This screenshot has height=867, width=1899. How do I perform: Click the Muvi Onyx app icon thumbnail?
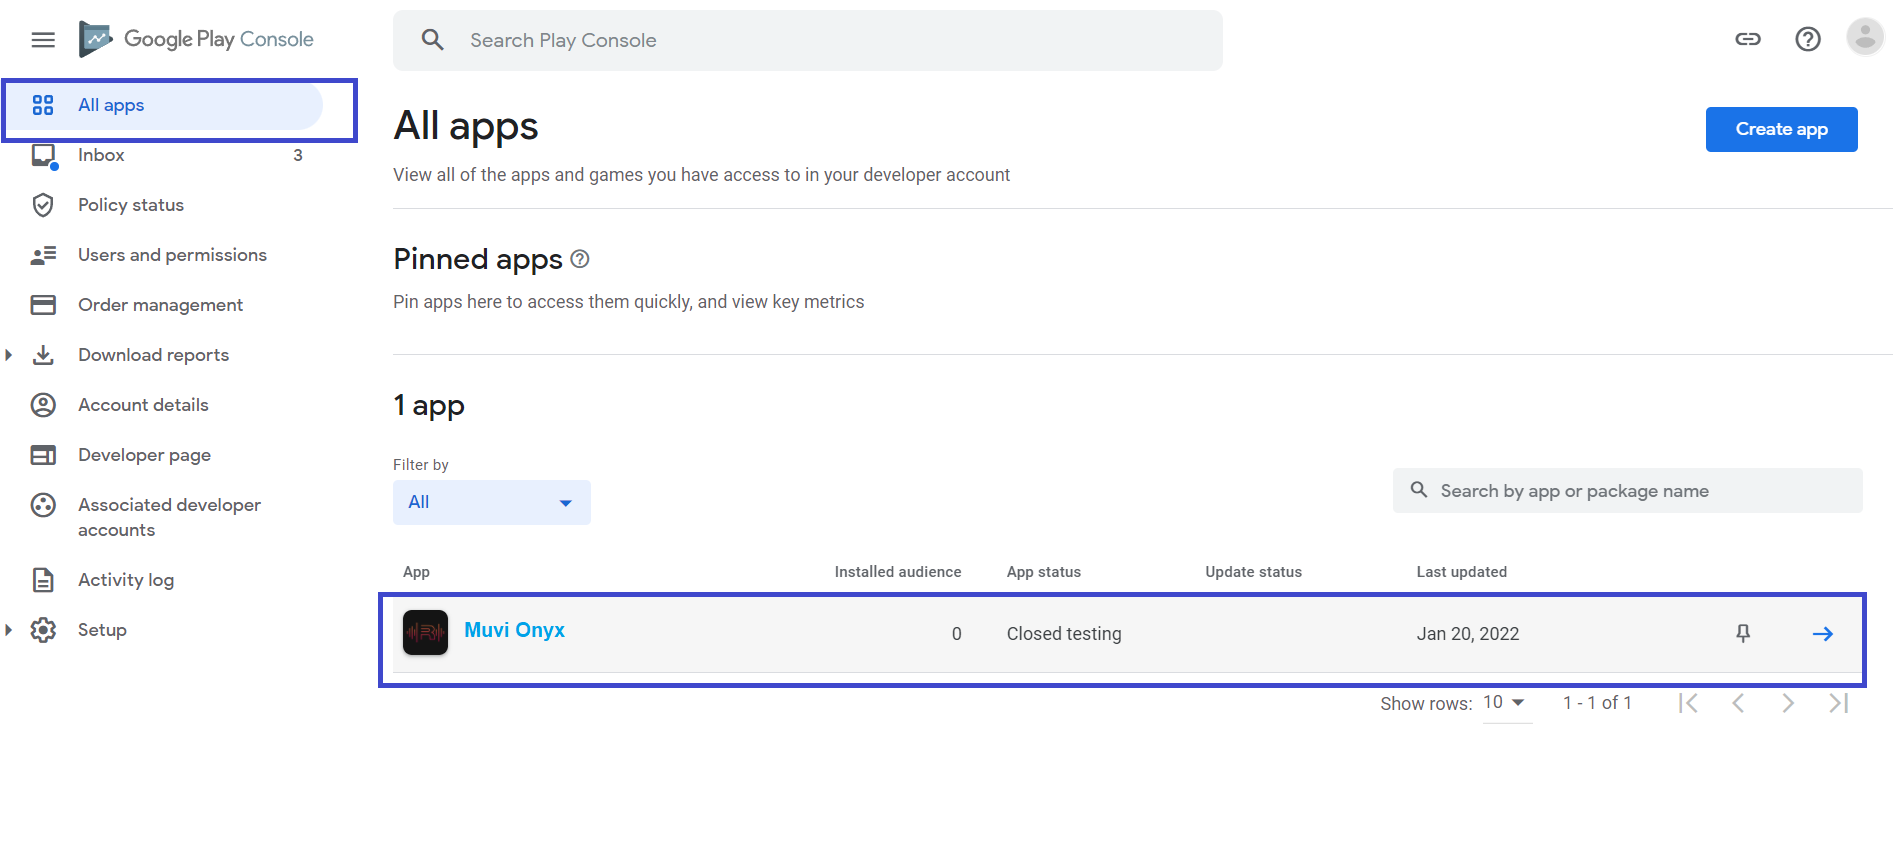(425, 633)
